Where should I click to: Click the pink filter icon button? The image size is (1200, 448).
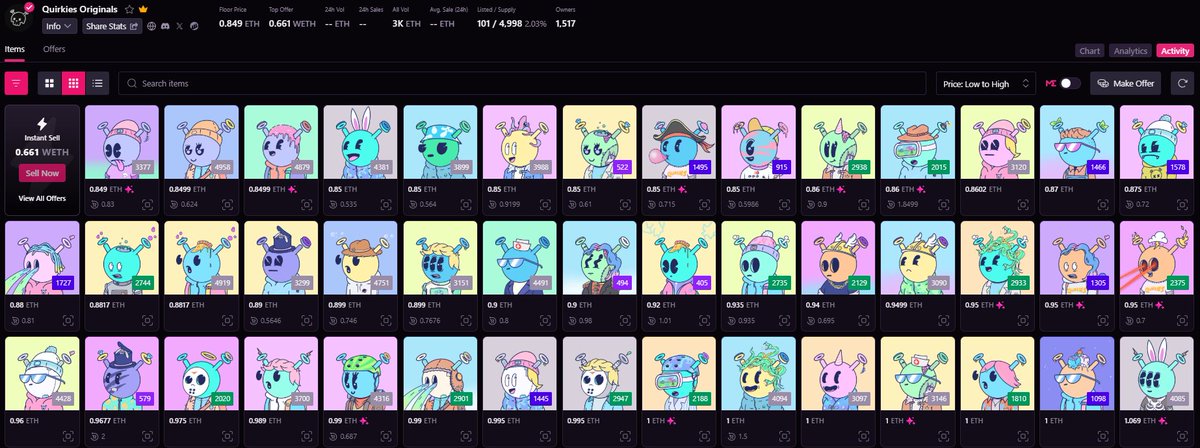(x=17, y=83)
